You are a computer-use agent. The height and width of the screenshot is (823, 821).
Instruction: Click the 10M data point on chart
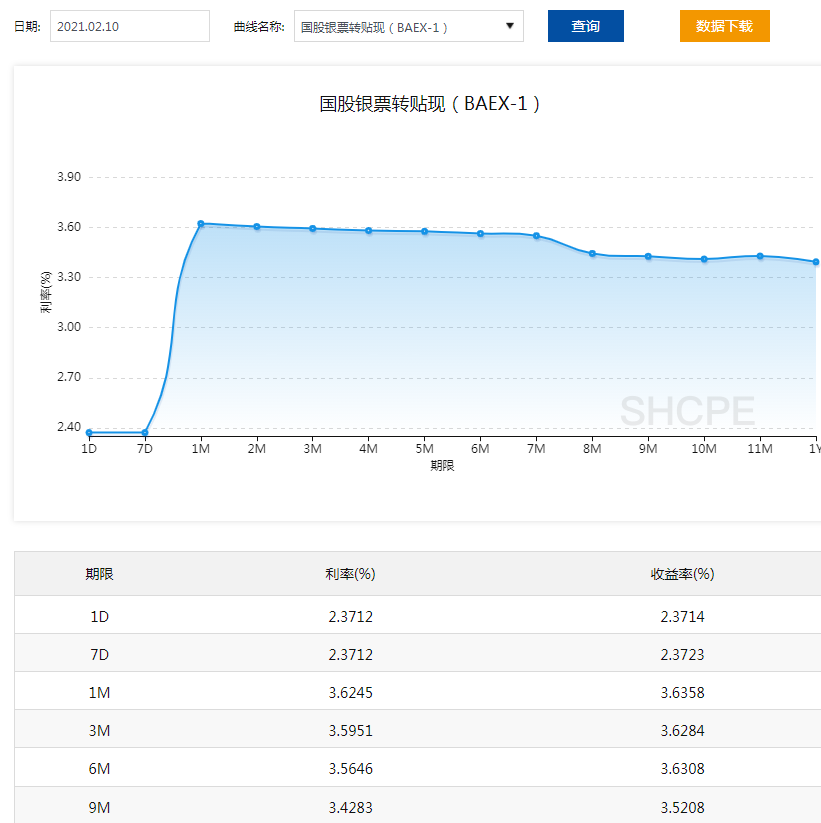(704, 259)
